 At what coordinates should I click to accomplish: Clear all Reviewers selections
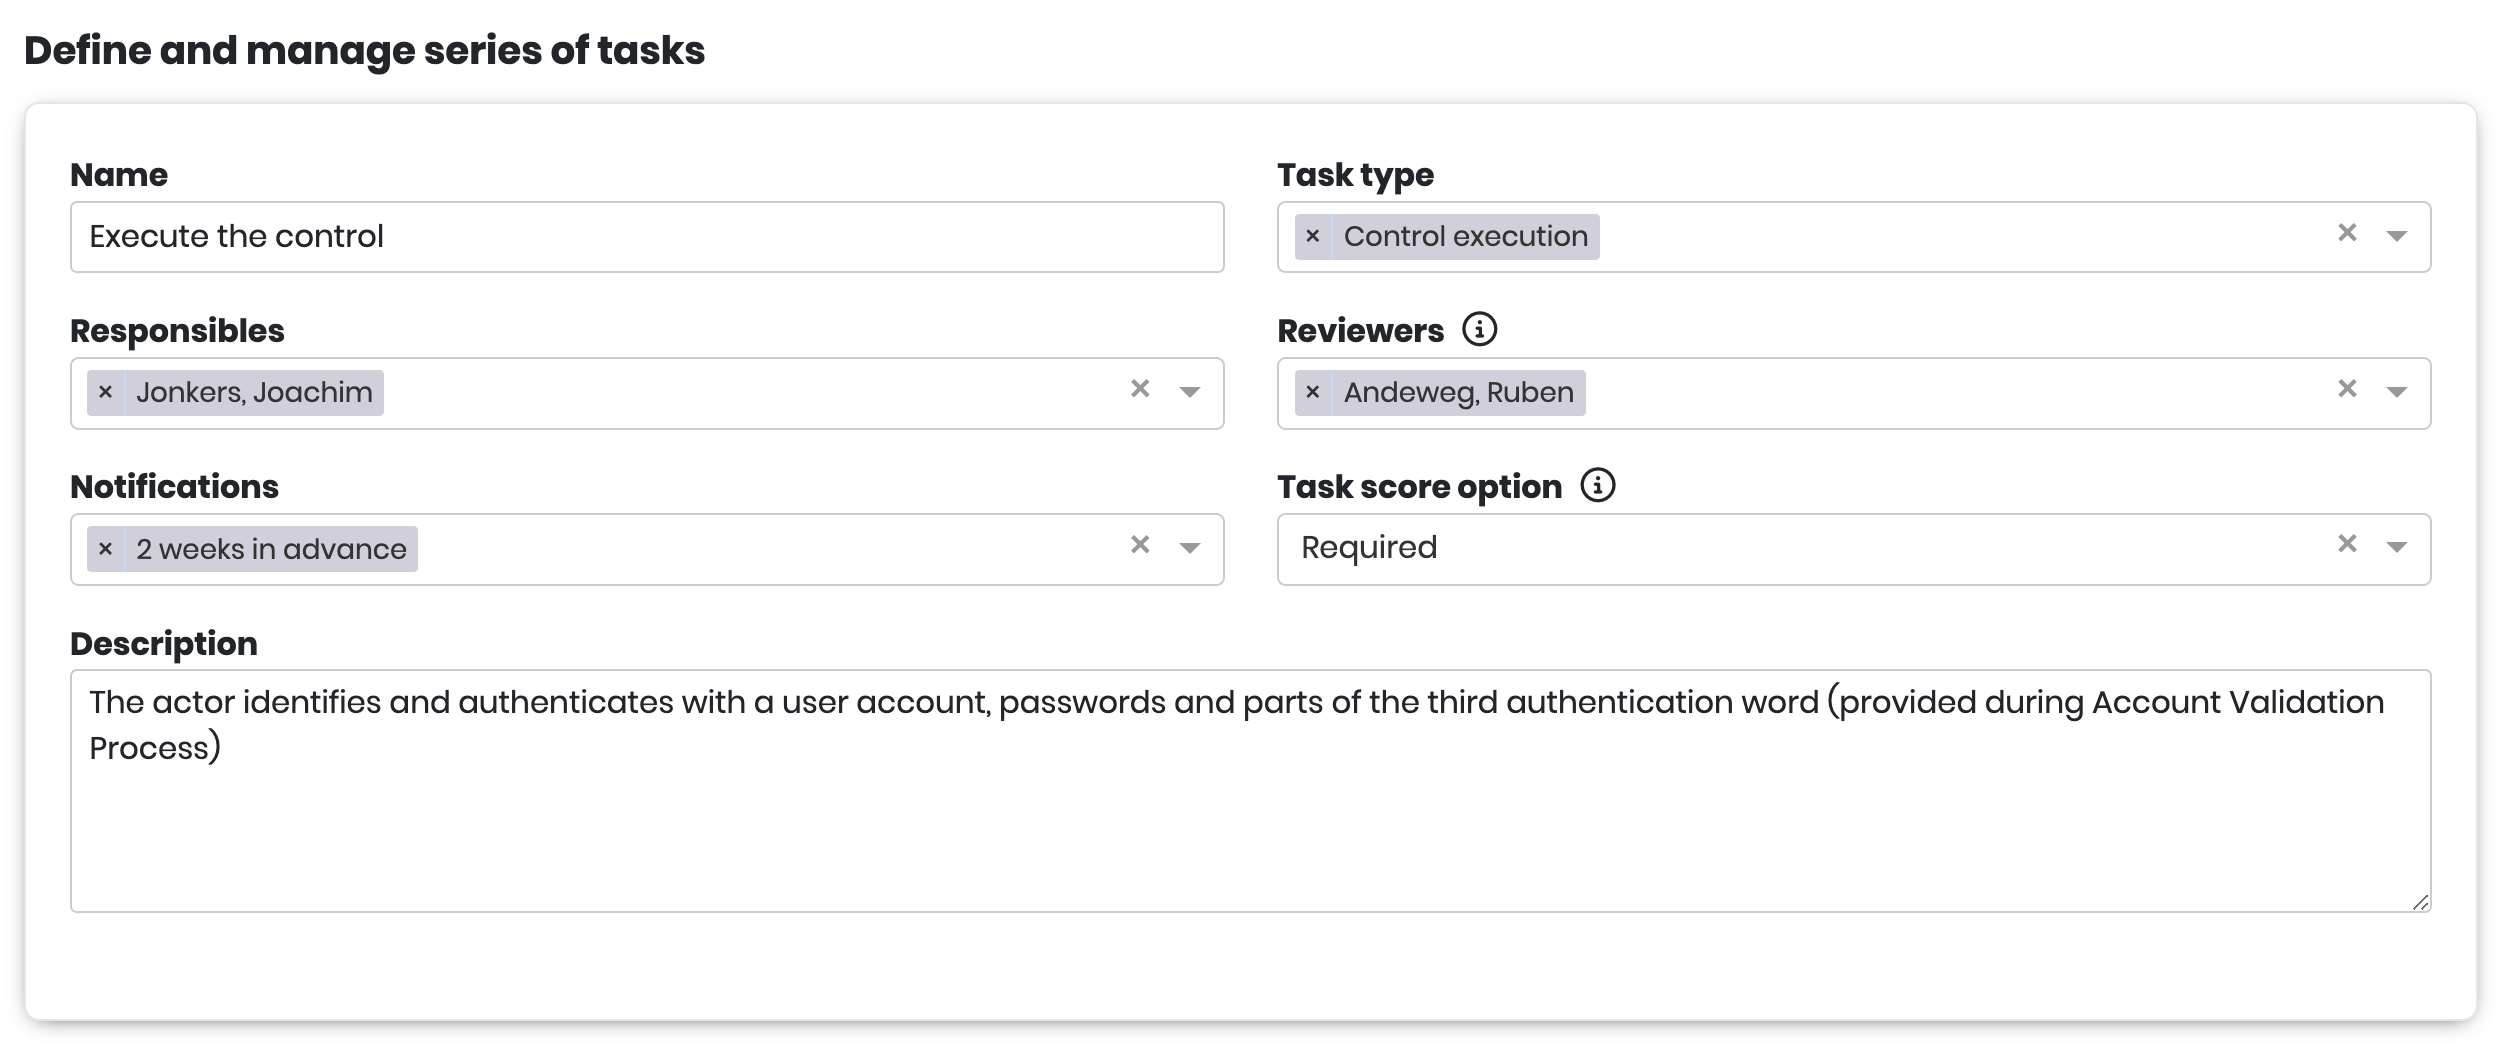tap(2347, 389)
